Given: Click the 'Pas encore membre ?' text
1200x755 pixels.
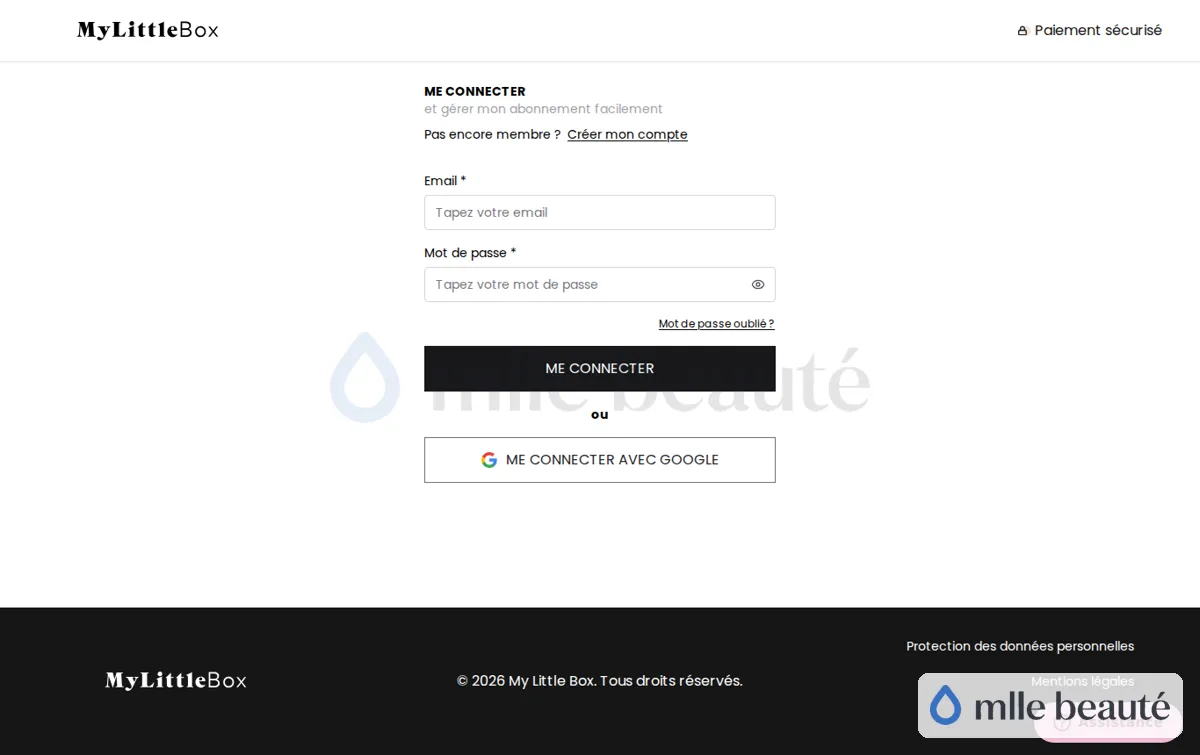Looking at the screenshot, I should tap(492, 134).
